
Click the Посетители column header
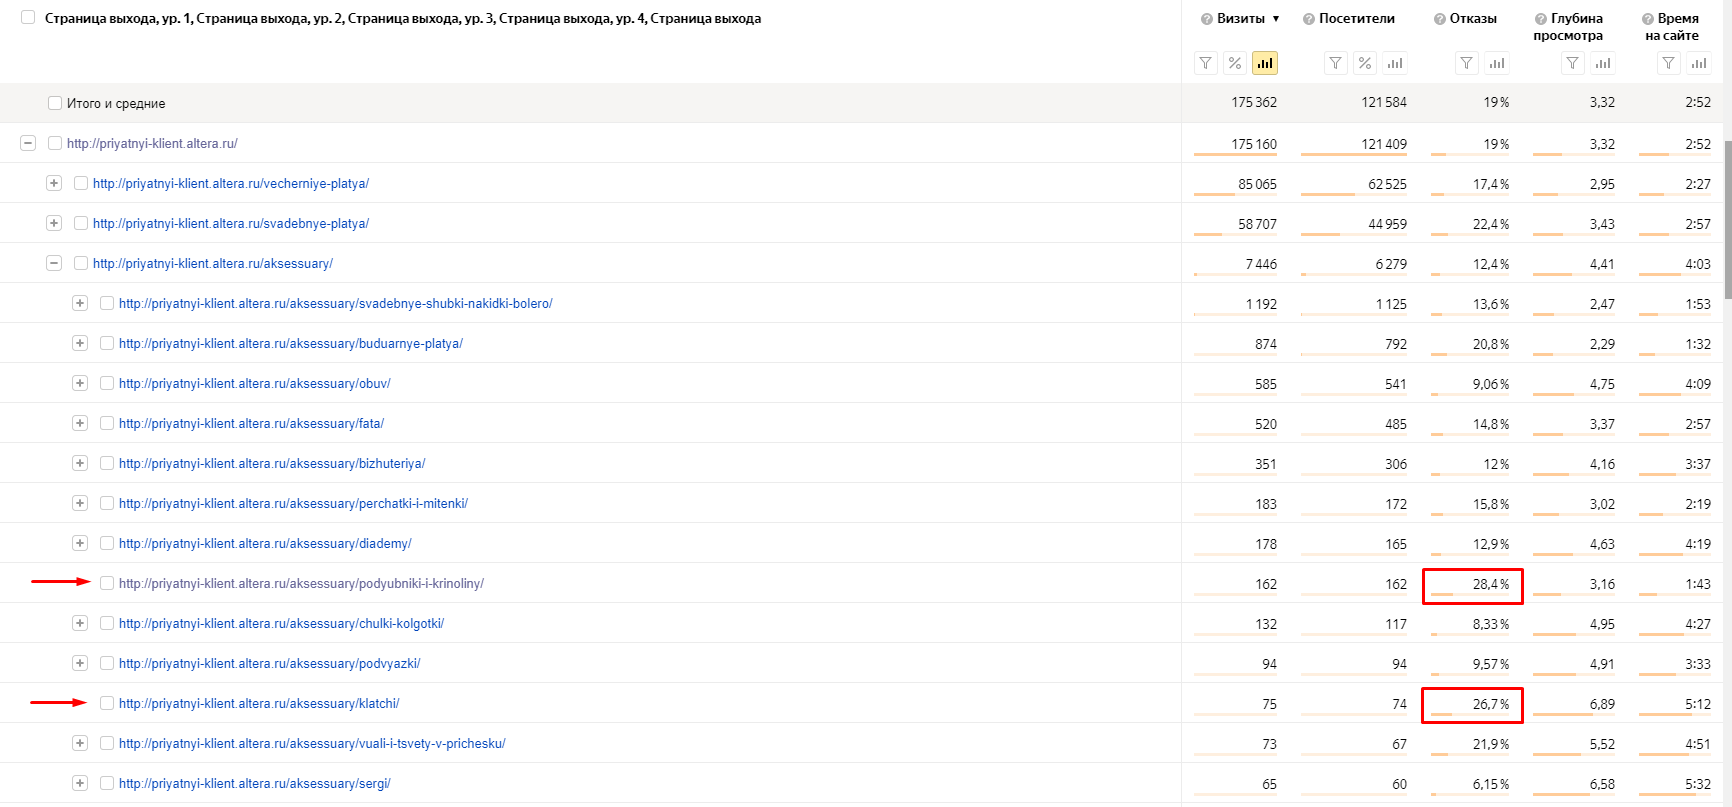1357,19
